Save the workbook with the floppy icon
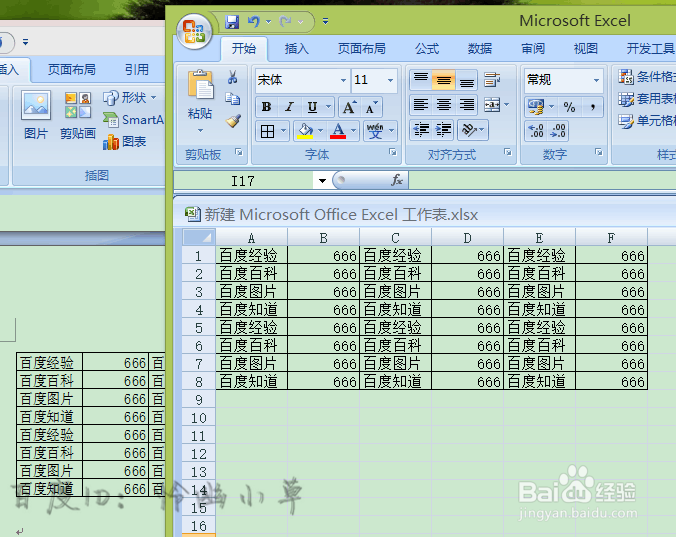Screen dimensions: 676x537 pyautogui.click(x=232, y=22)
